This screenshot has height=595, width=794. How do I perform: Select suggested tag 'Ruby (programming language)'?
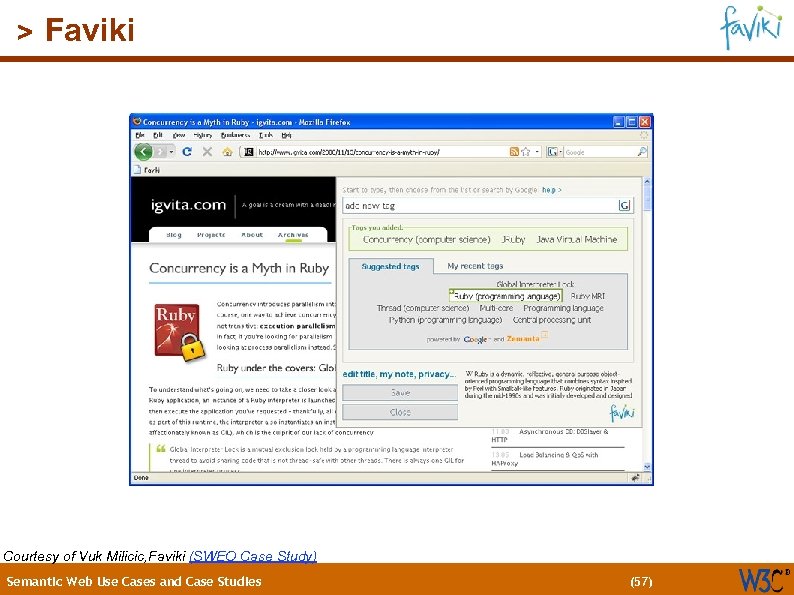(506, 296)
